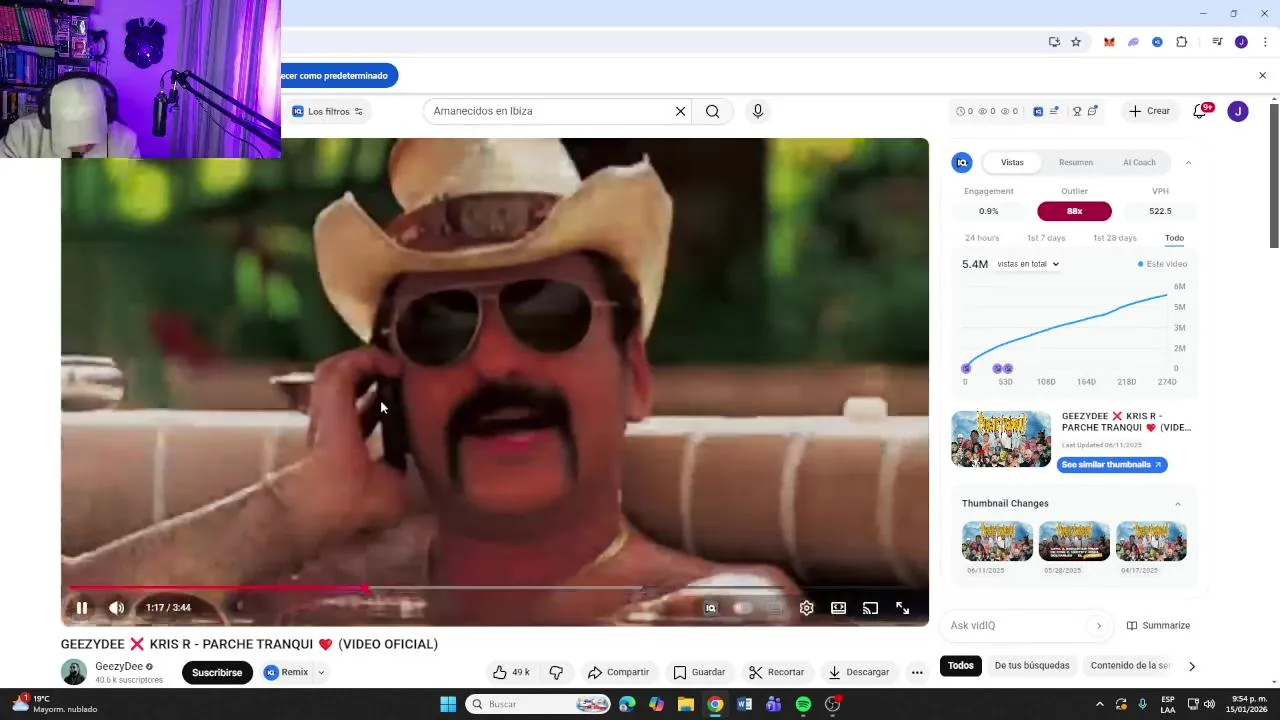This screenshot has width=1280, height=720.
Task: Click the 88x Outlier badge
Action: (1074, 211)
